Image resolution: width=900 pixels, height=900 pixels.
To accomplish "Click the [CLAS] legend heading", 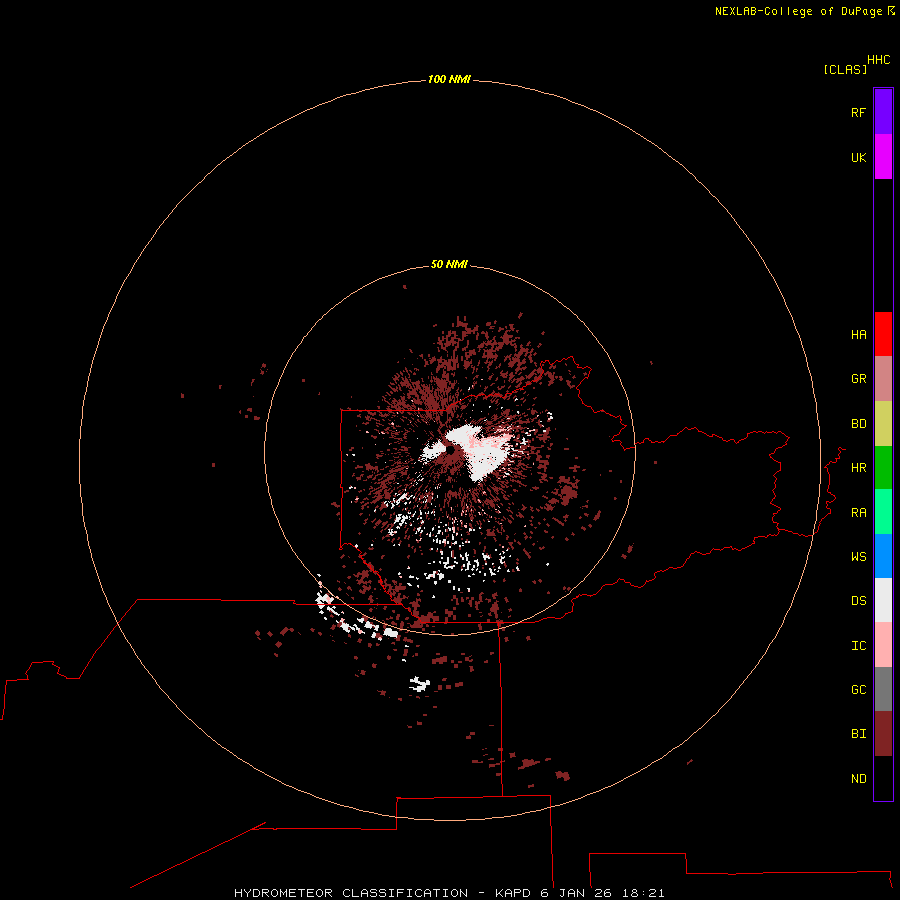I will click(x=845, y=69).
